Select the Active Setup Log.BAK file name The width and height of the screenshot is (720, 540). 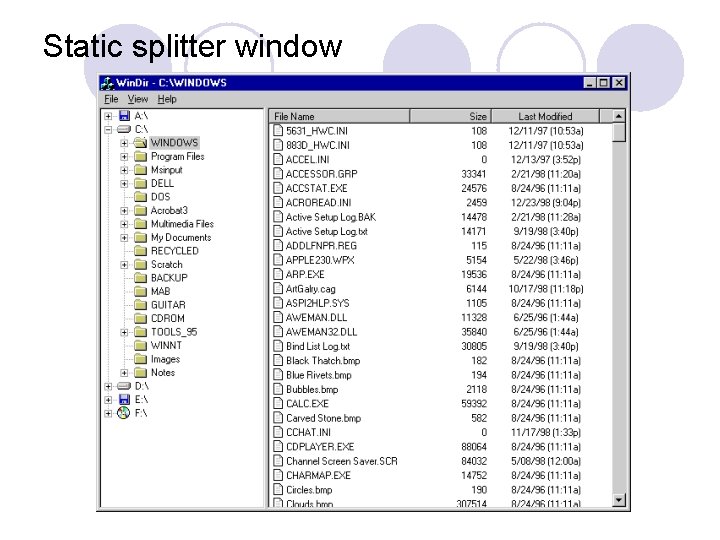pyautogui.click(x=331, y=217)
